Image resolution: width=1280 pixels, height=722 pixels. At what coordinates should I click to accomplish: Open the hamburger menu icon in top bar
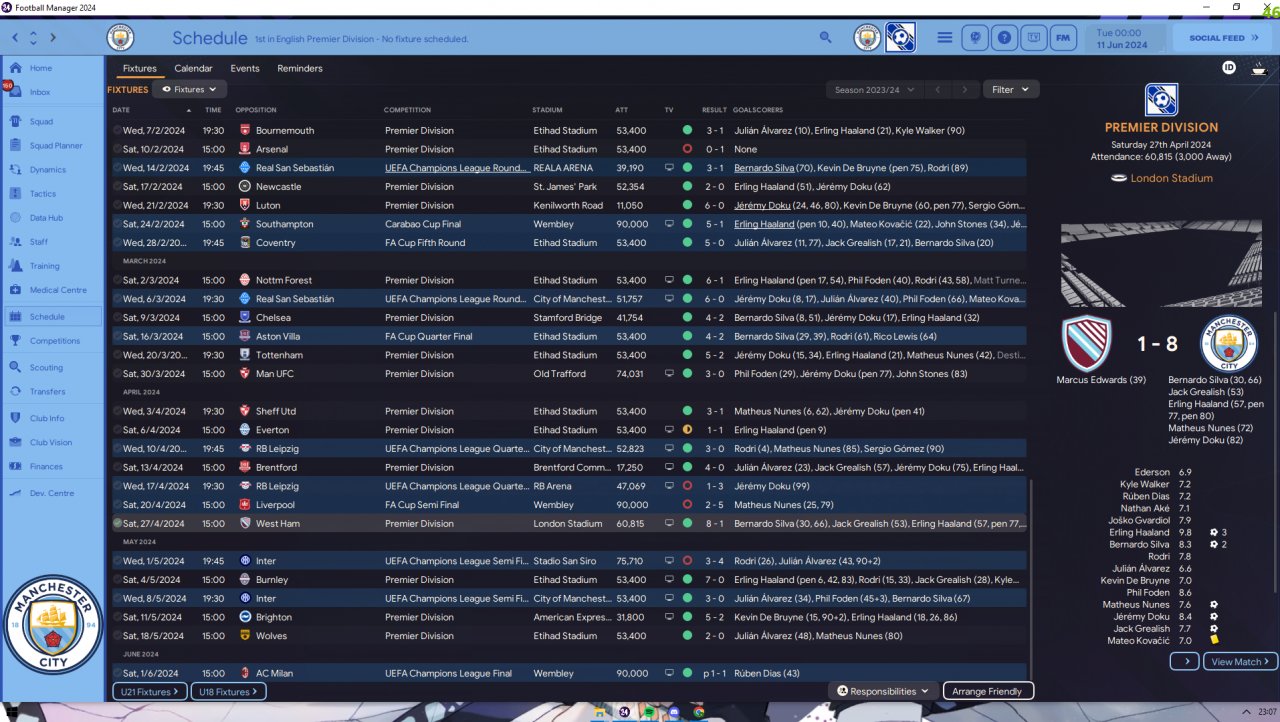click(944, 38)
